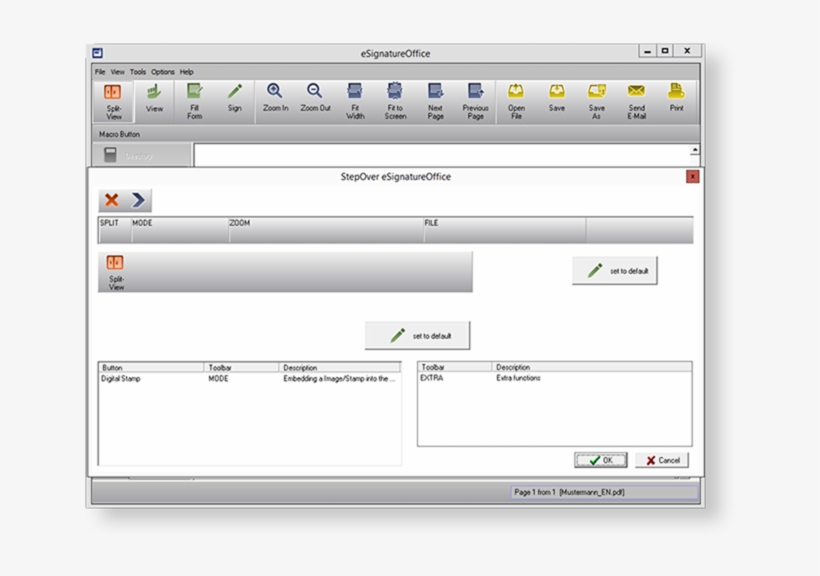
Task: Select the FILE toolbar segment
Action: tap(505, 230)
